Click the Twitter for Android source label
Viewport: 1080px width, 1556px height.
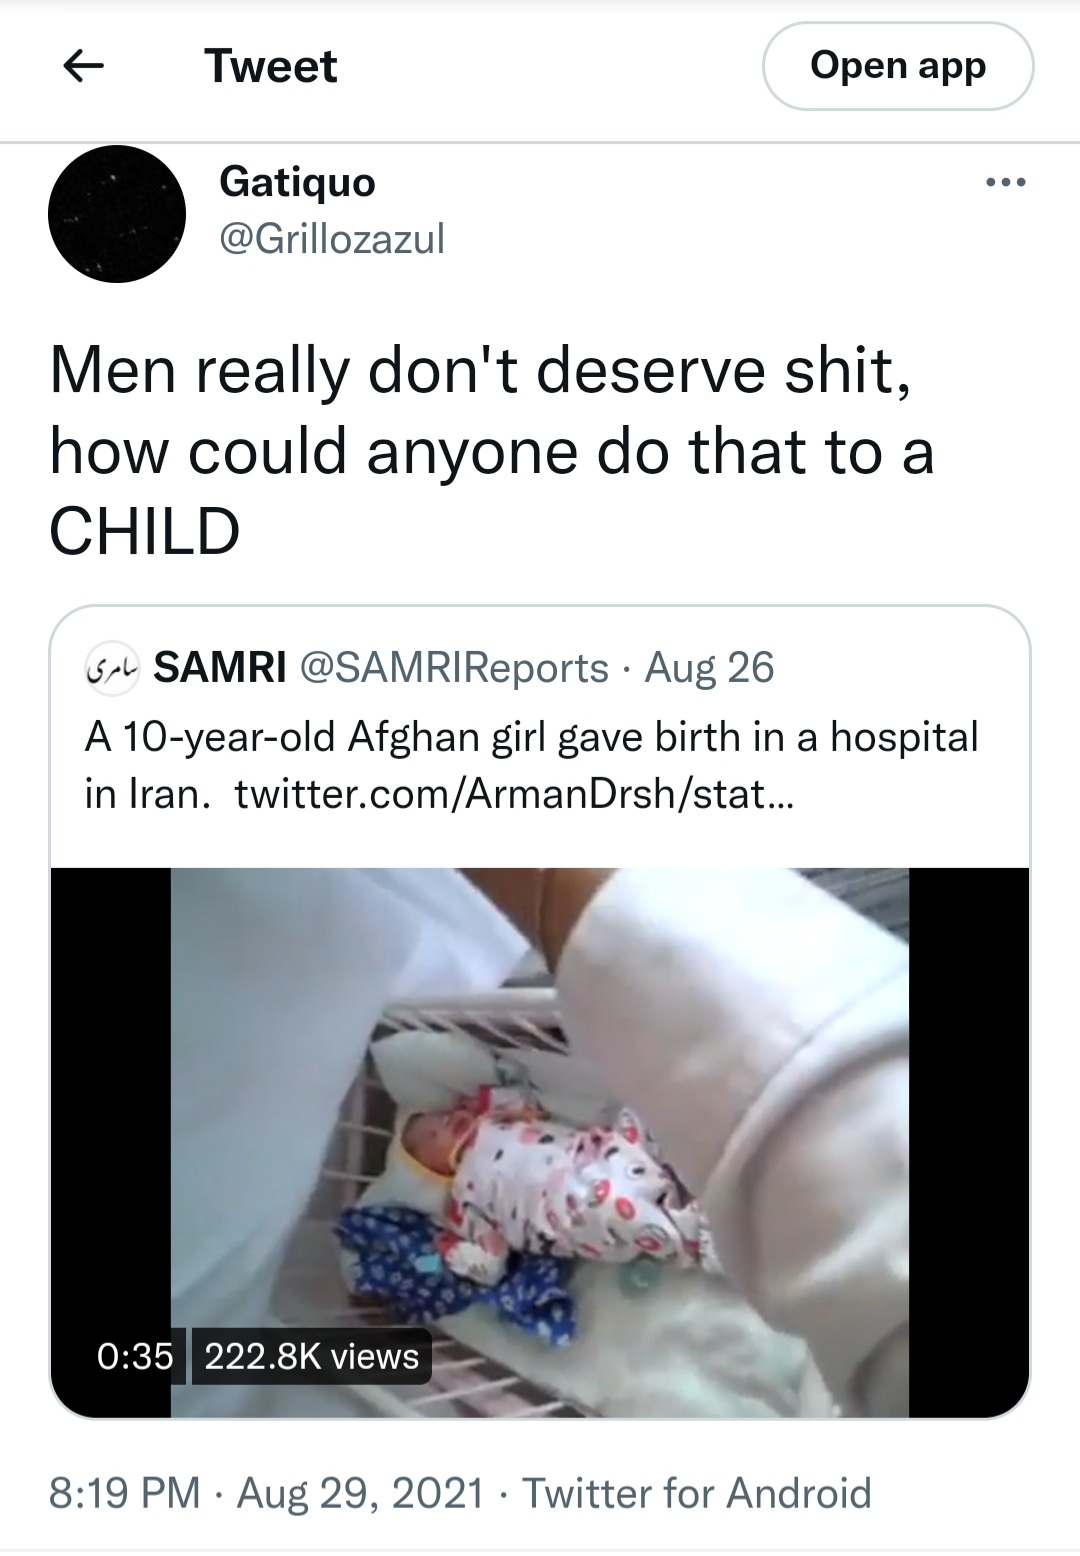tap(697, 1493)
